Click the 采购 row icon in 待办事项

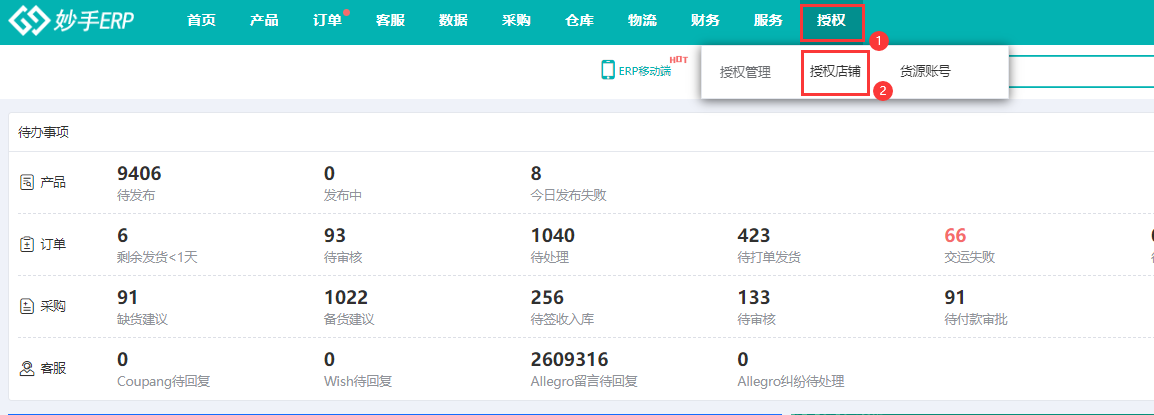click(x=28, y=307)
